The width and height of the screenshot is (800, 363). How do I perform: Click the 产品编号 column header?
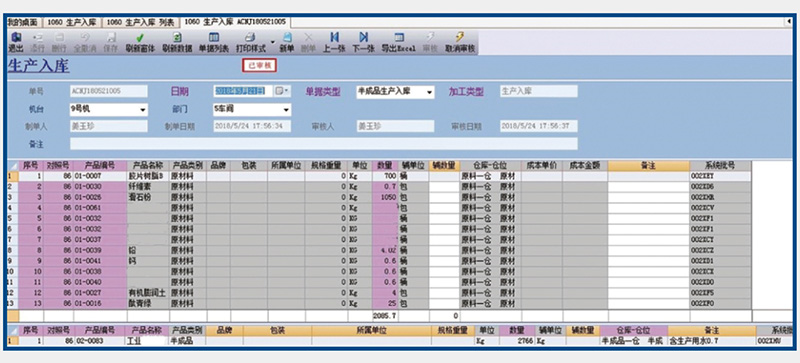(100, 165)
